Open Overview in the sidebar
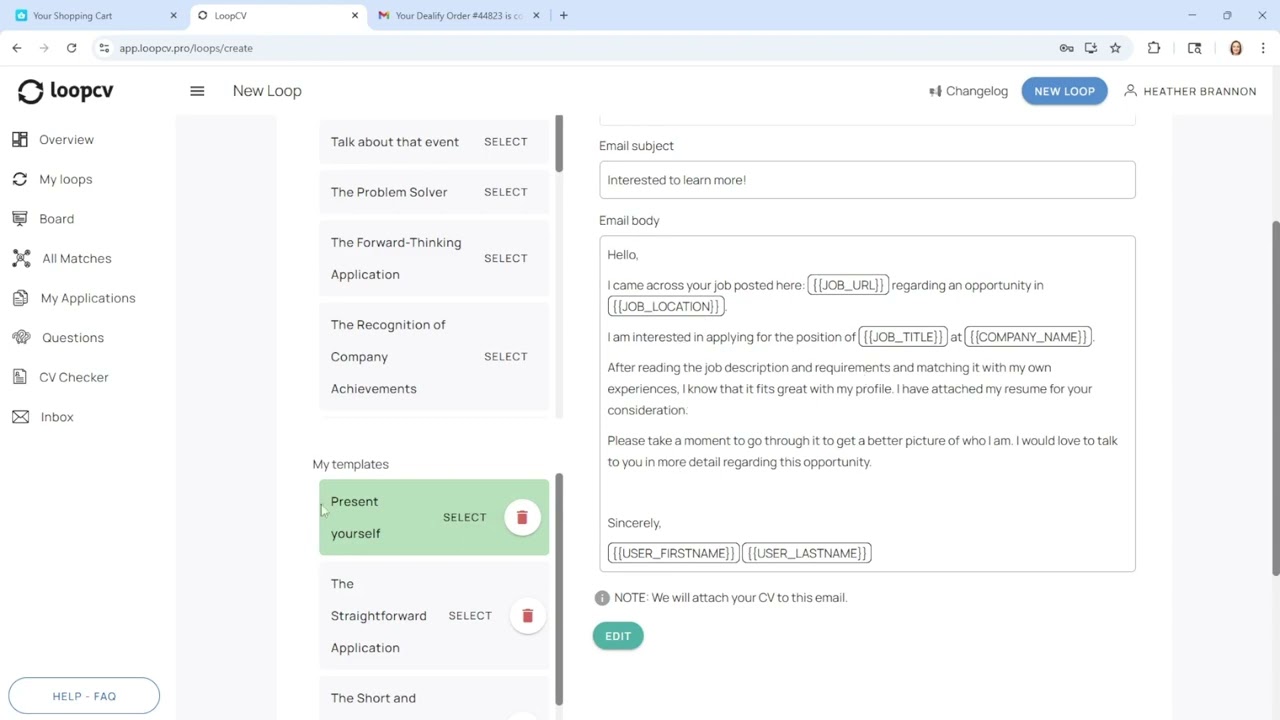The image size is (1280, 720). (66, 140)
